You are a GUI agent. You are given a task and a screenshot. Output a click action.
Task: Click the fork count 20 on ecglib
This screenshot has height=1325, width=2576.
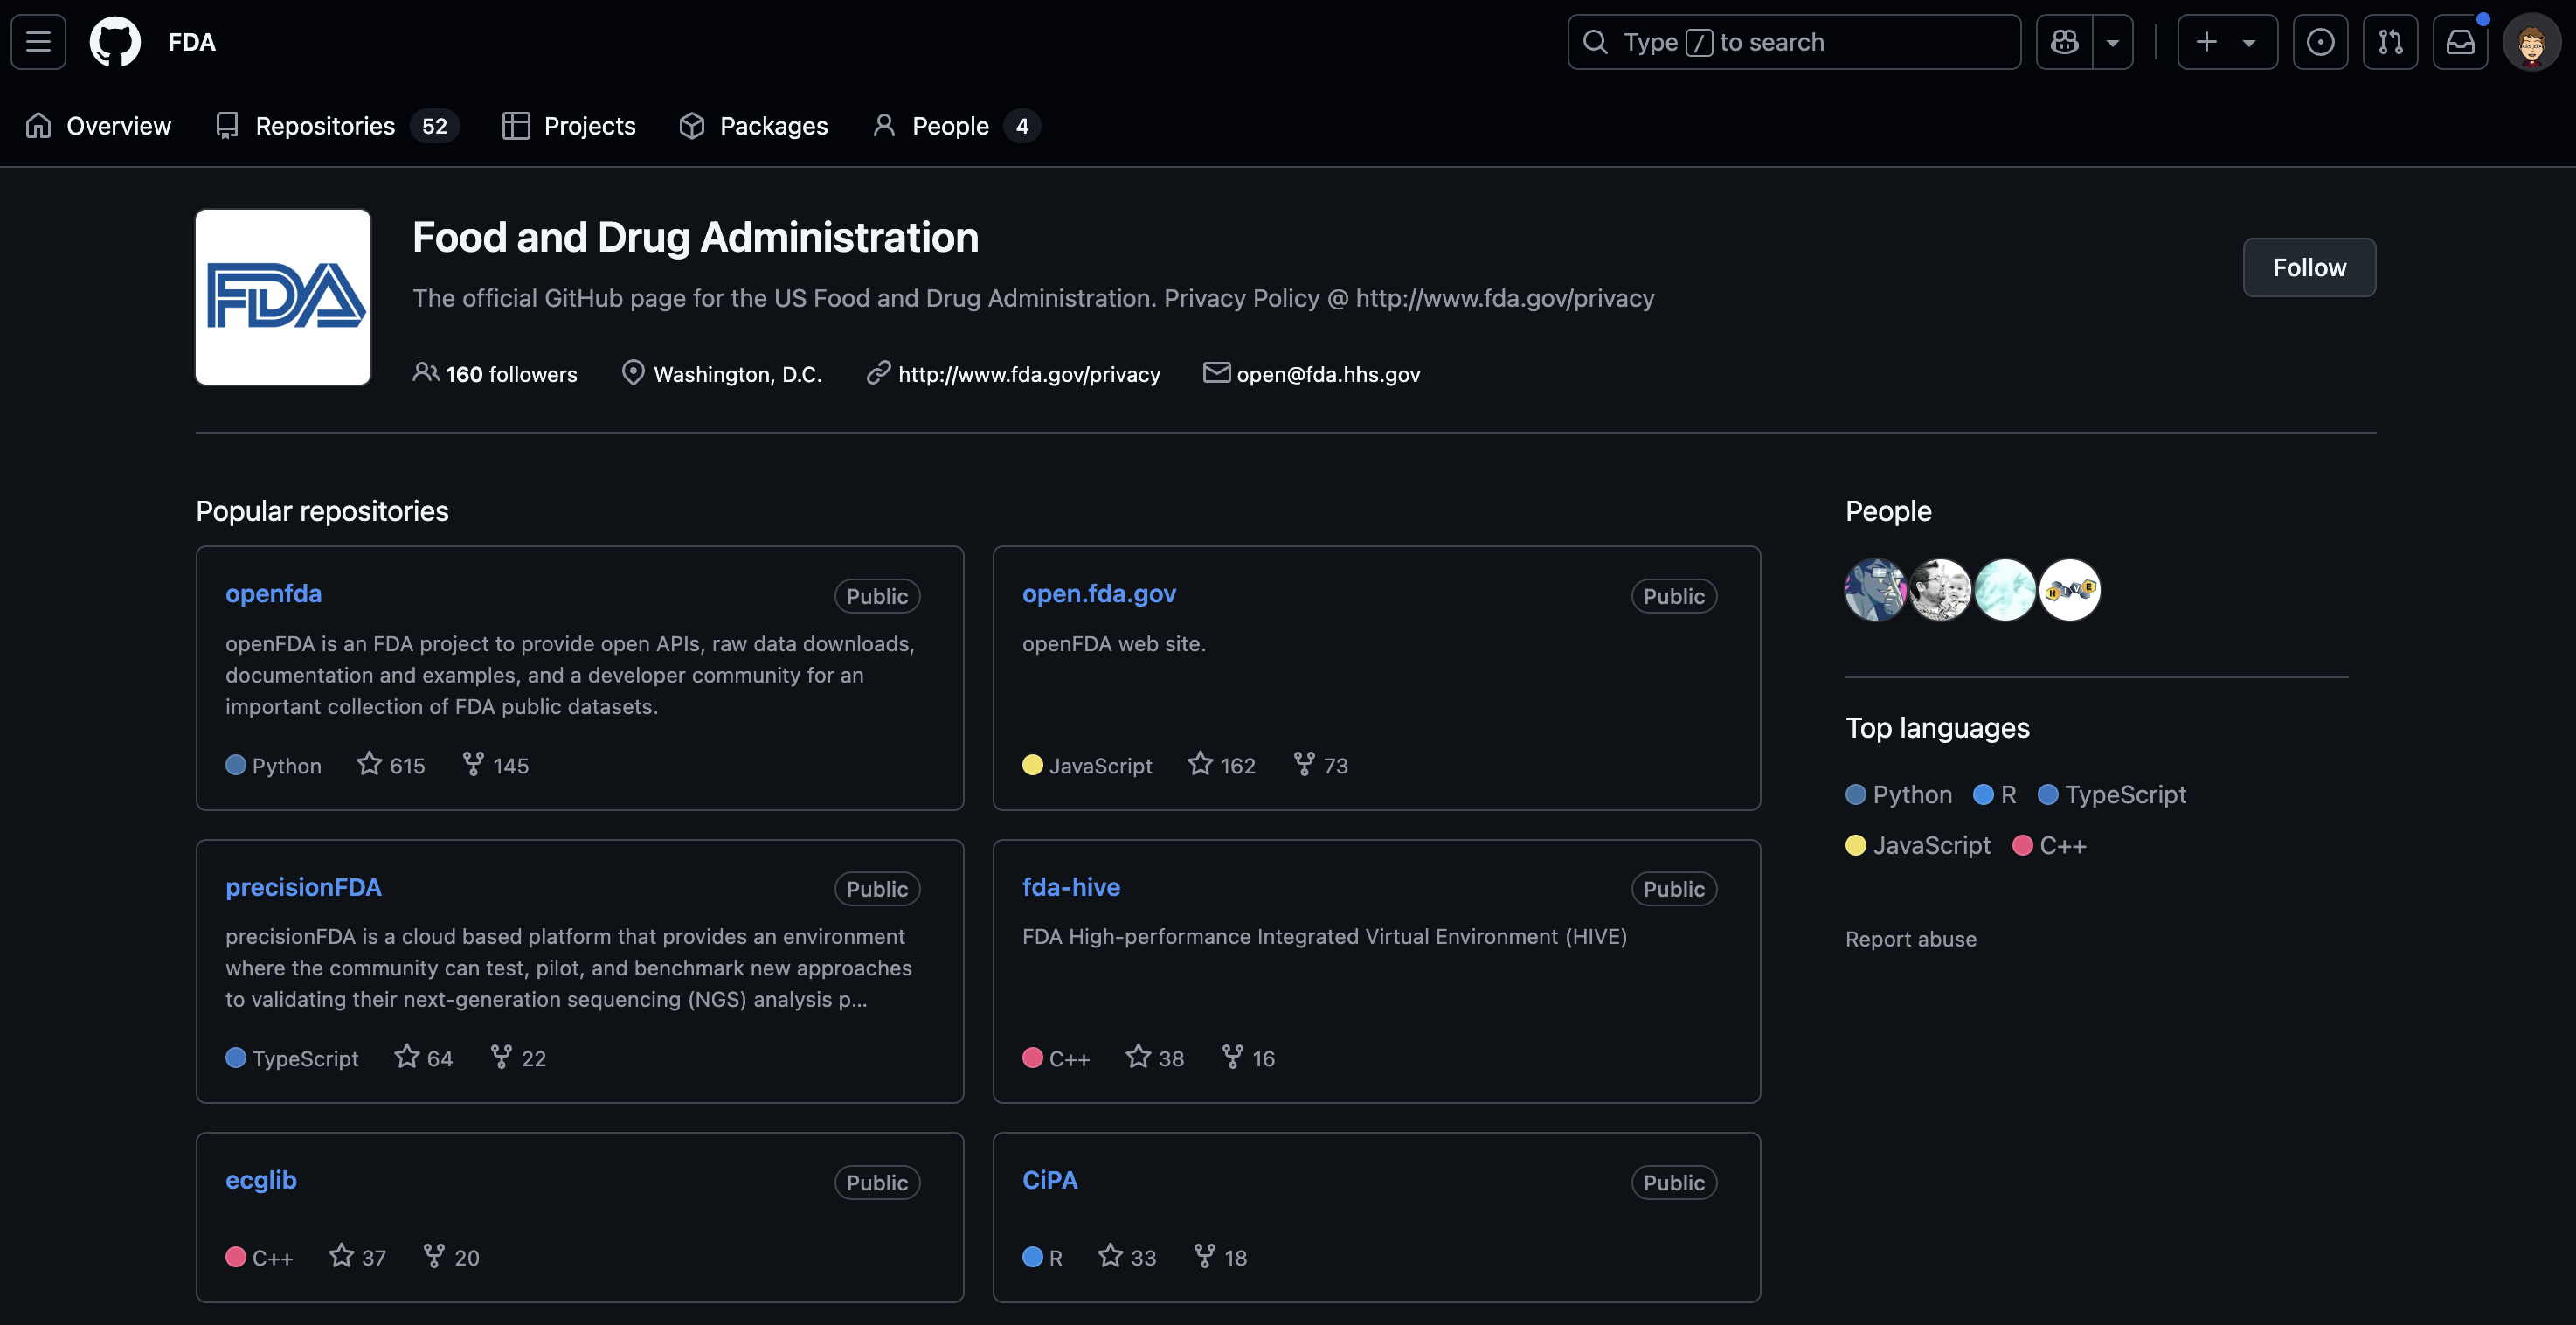tap(451, 1257)
